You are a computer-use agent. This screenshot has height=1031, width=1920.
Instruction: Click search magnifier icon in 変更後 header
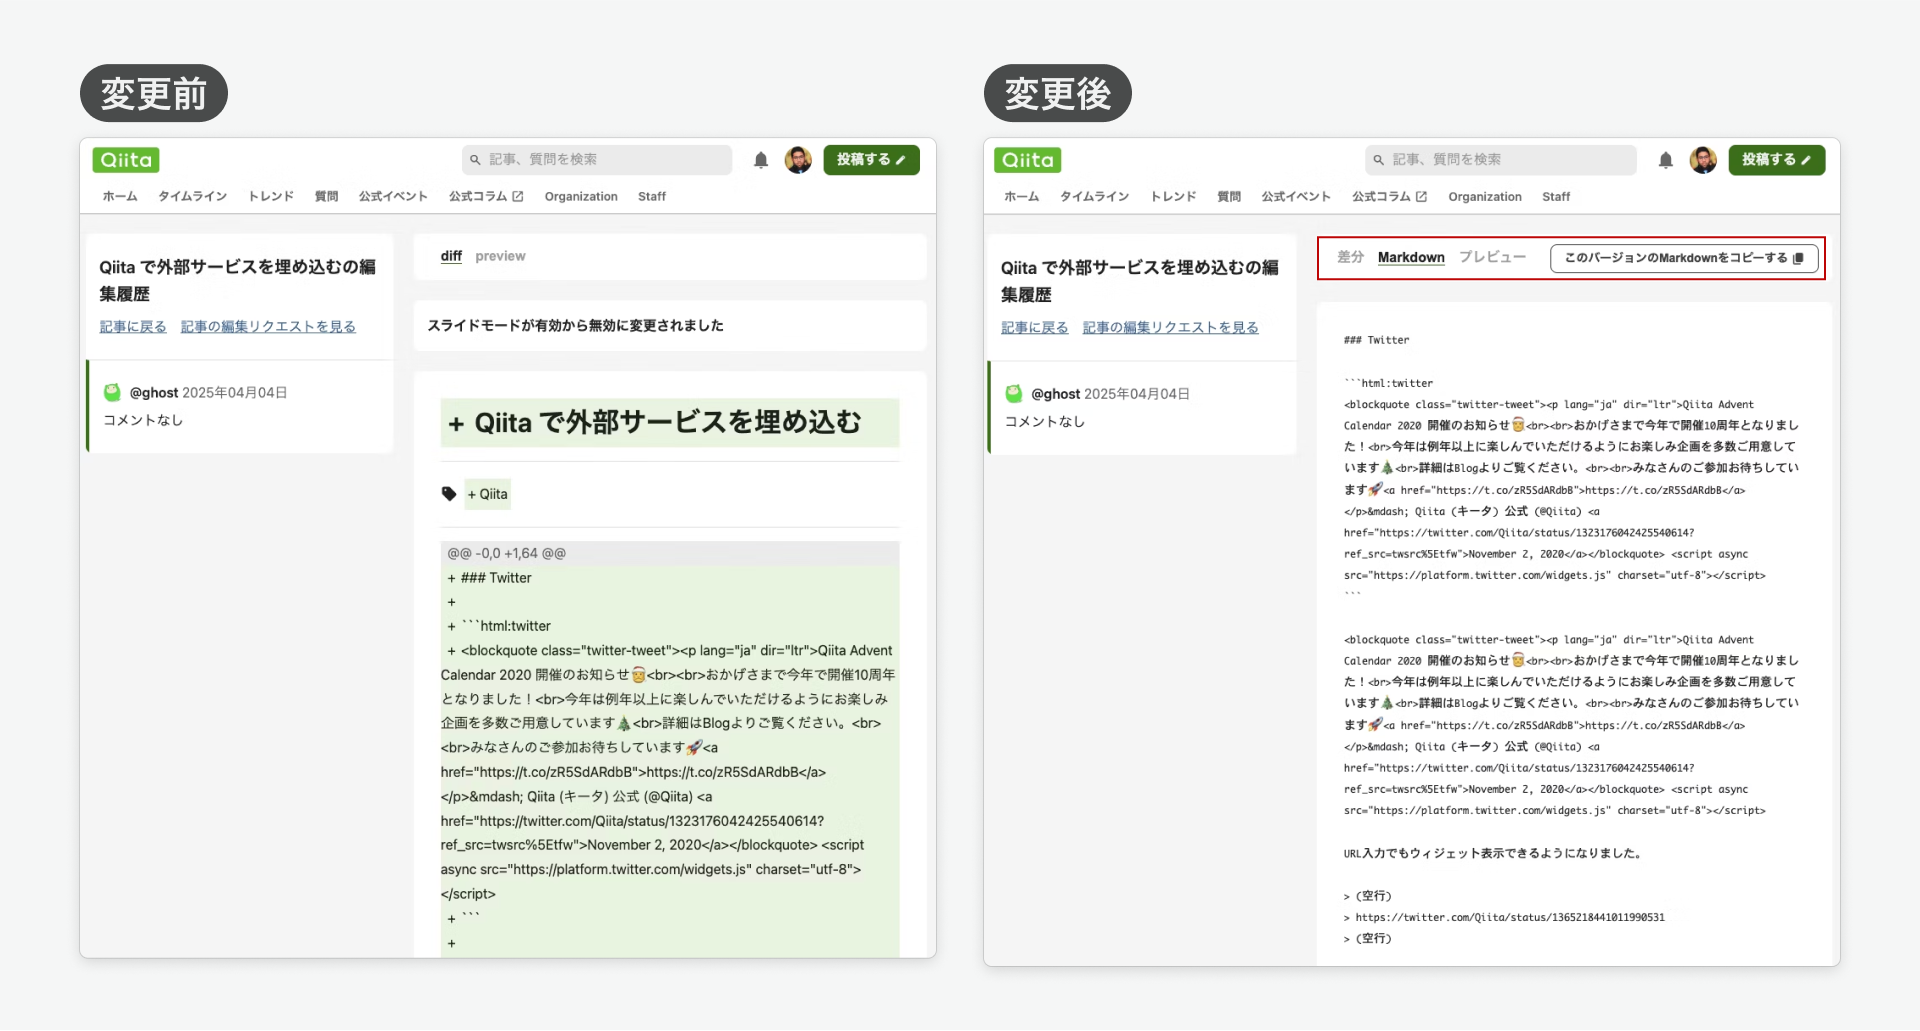click(1379, 160)
